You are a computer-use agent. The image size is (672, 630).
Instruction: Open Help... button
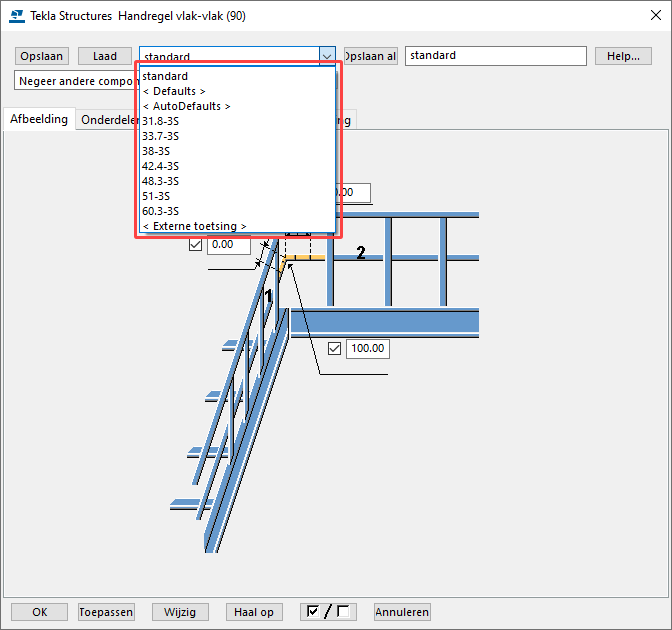tap(623, 56)
